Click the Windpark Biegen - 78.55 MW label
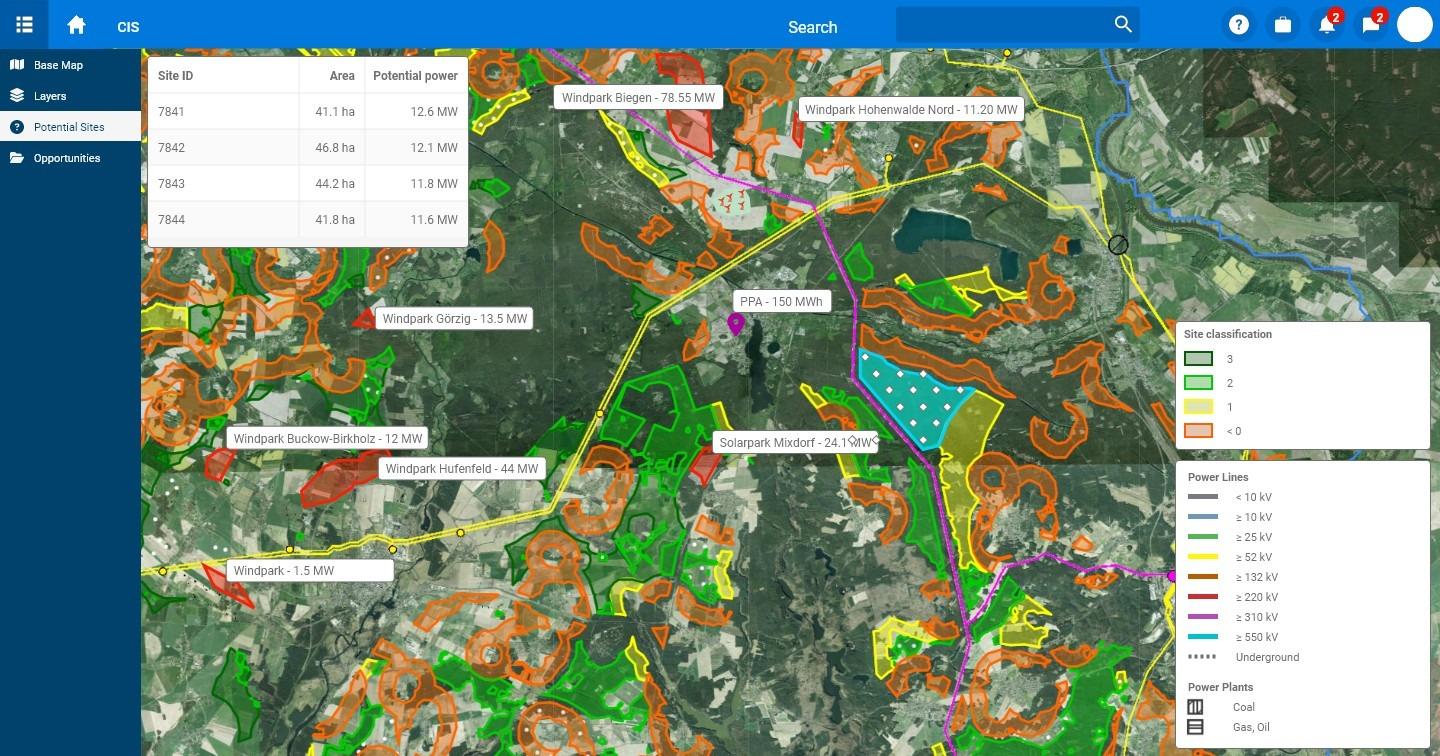 click(x=638, y=97)
